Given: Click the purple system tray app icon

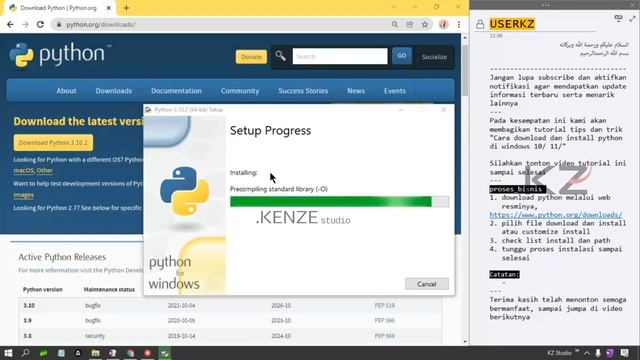Looking at the screenshot, I should pos(610,353).
